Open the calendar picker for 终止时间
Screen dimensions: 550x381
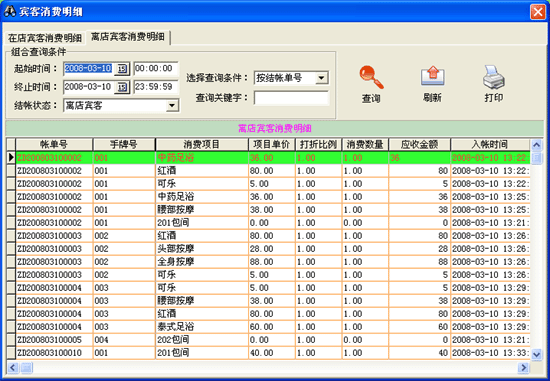122,87
